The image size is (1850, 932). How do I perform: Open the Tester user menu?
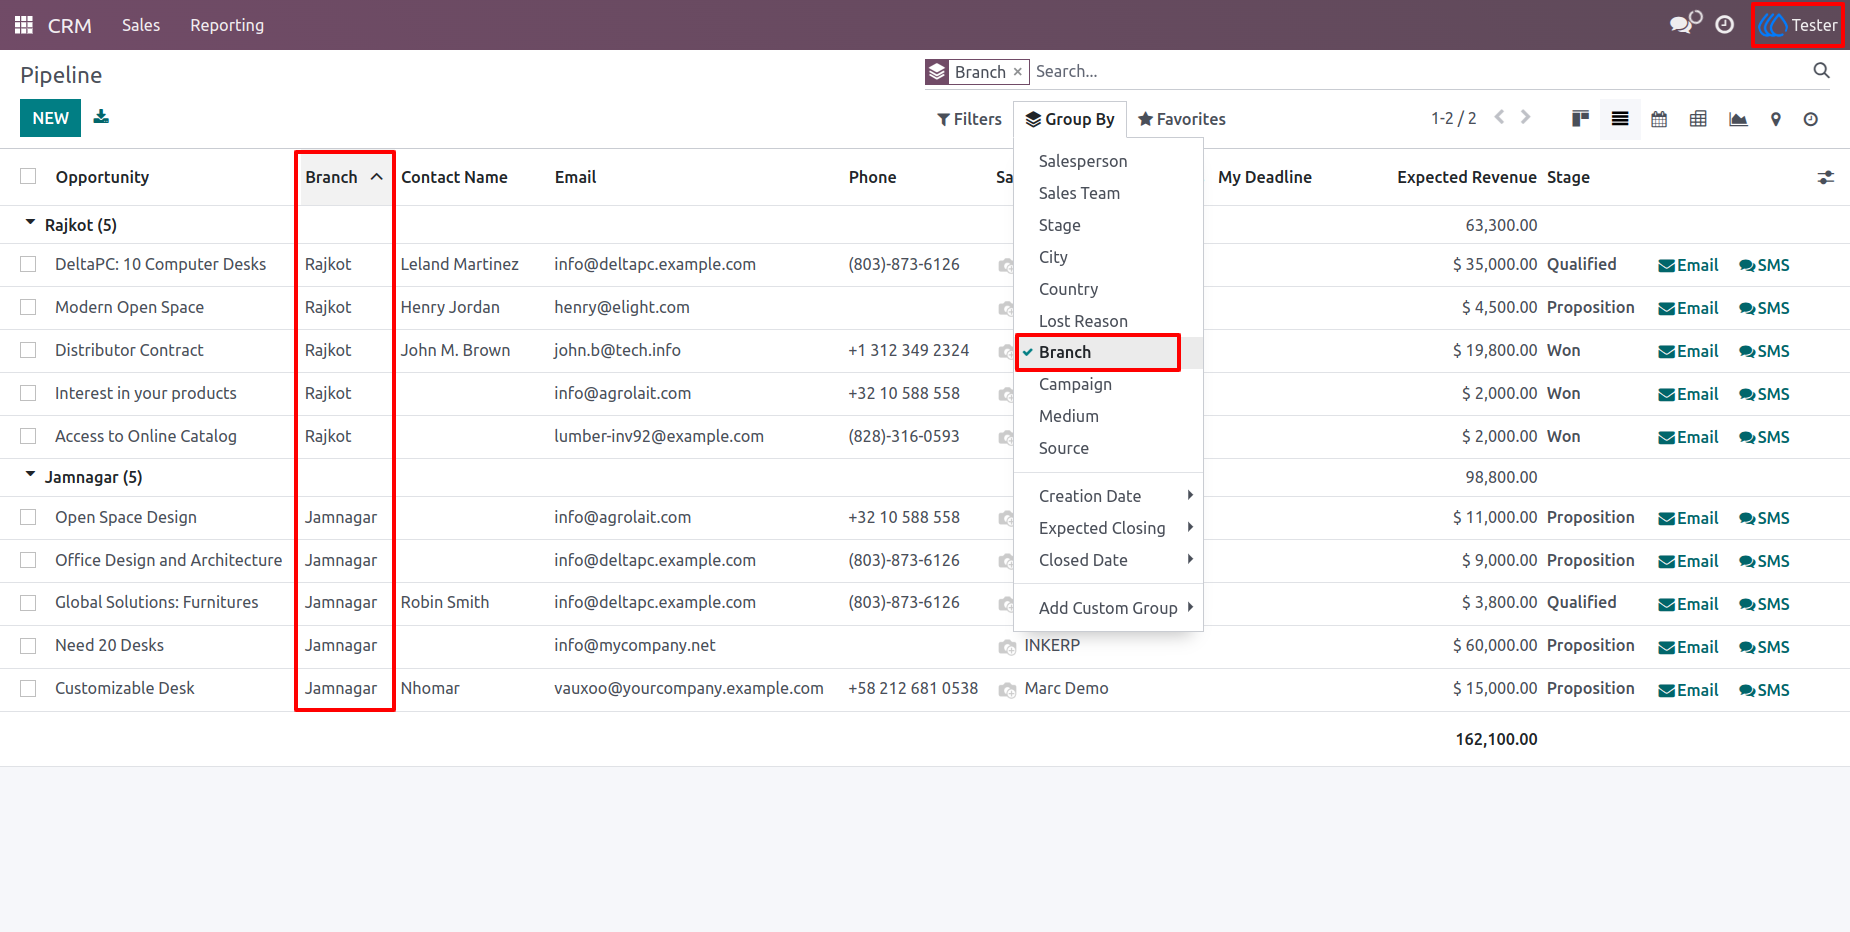[x=1798, y=25]
